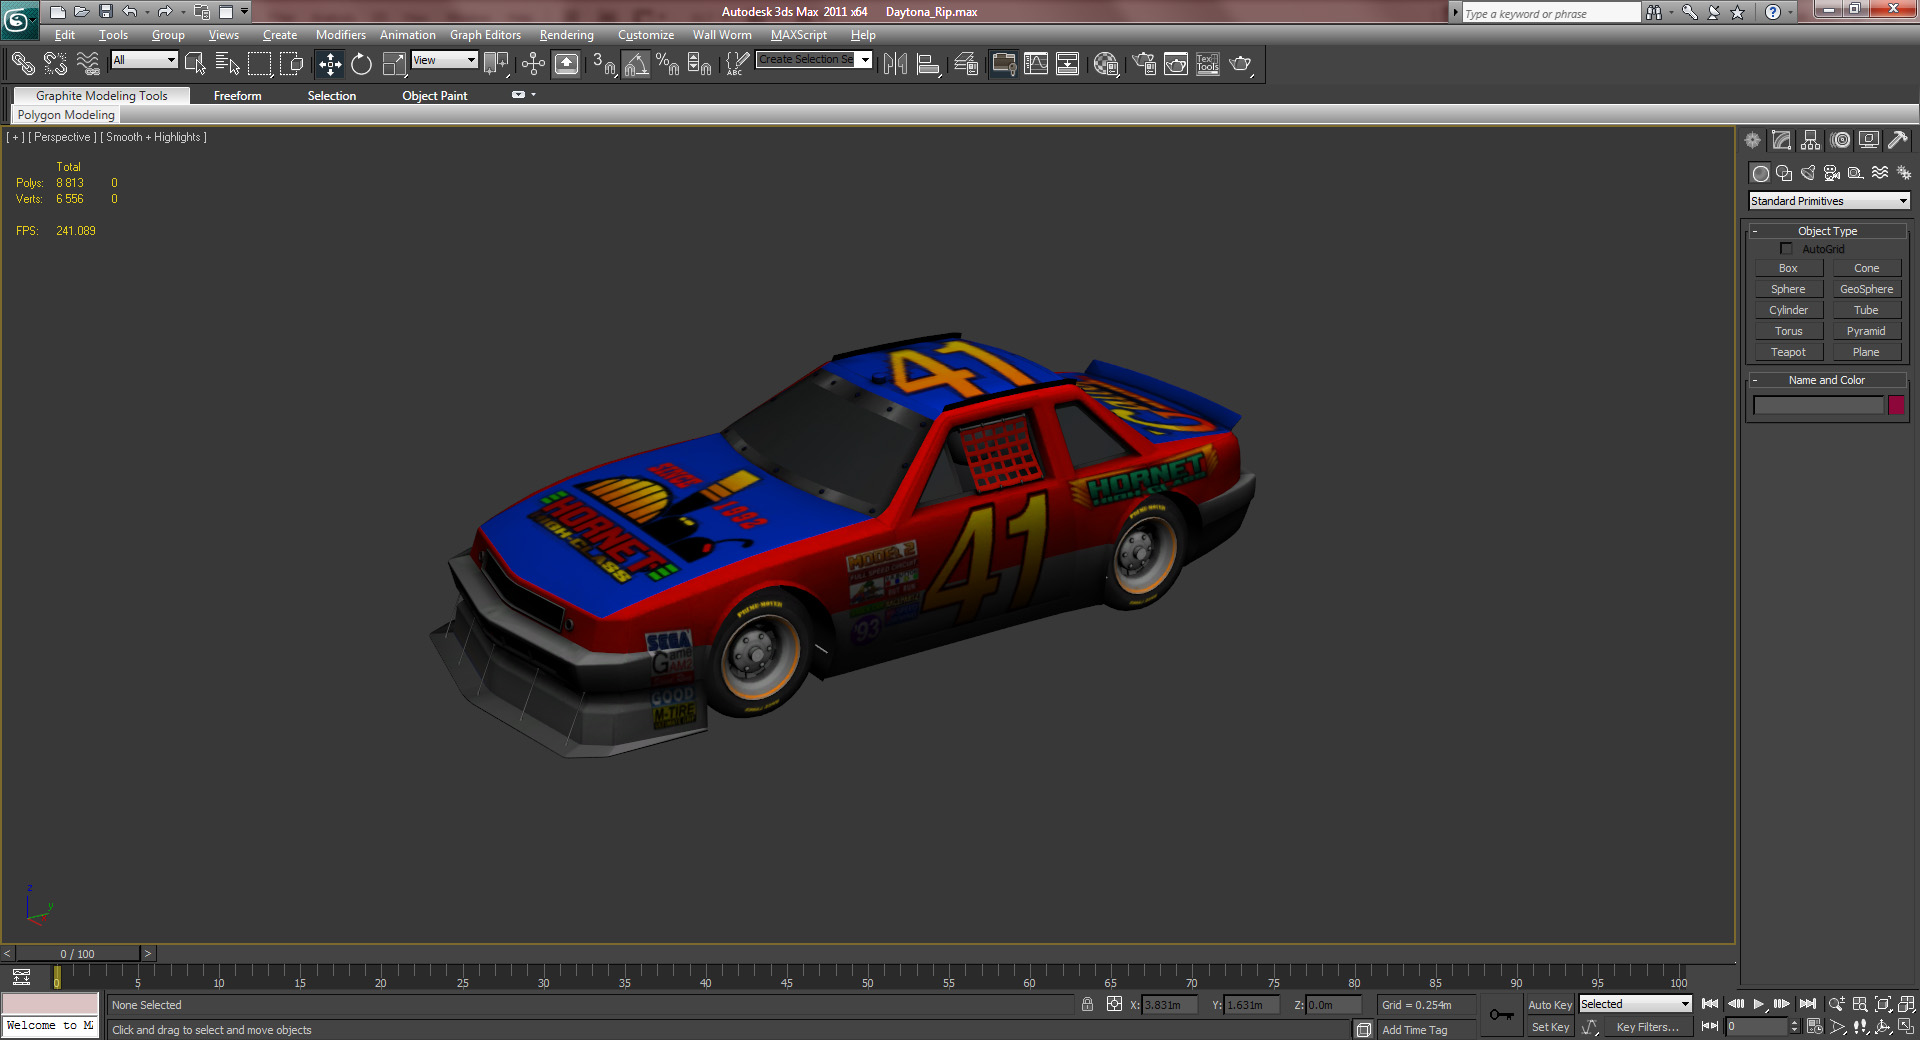Screen dimensions: 1920x1040
Task: Open Key Filters dialog
Action: pos(1647,1027)
